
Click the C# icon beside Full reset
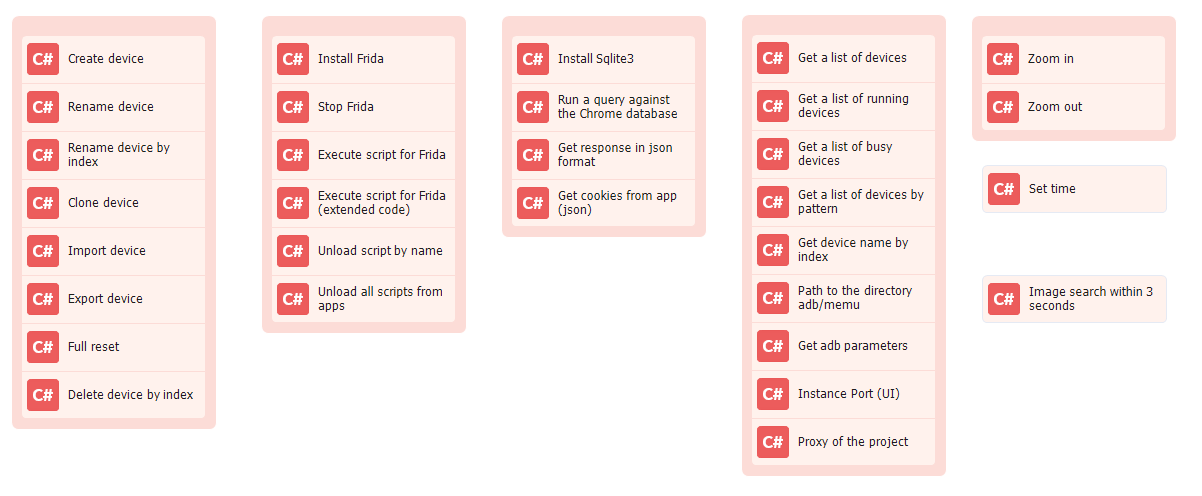pyautogui.click(x=43, y=347)
